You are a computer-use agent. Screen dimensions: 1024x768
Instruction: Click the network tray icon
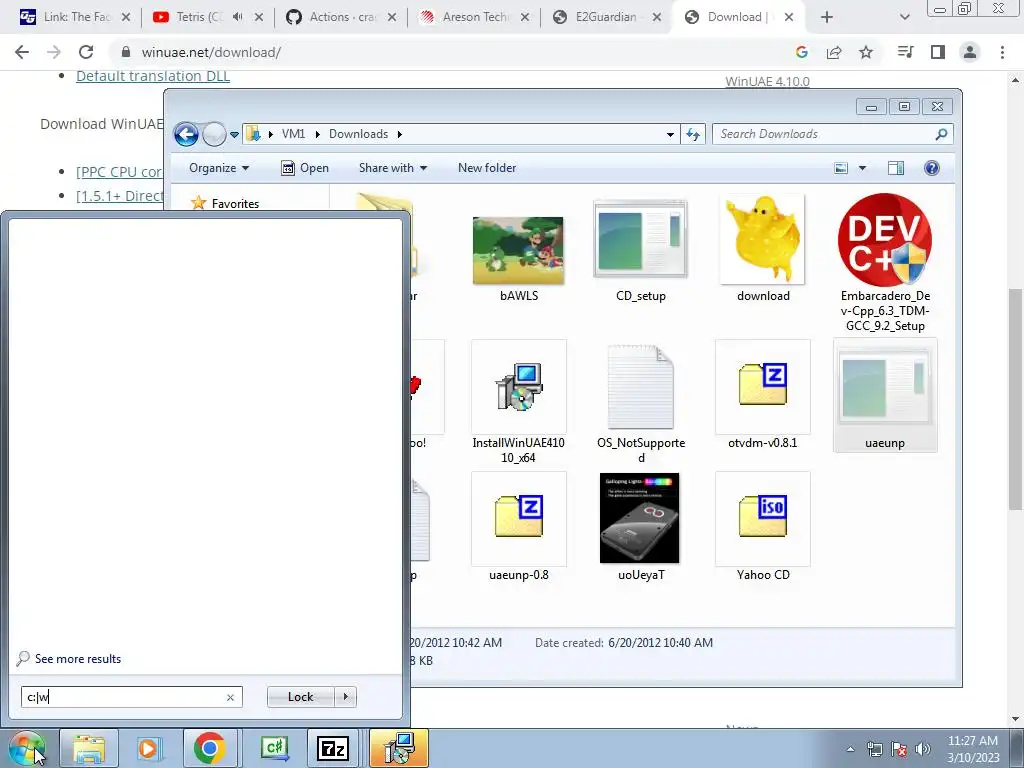coord(874,750)
